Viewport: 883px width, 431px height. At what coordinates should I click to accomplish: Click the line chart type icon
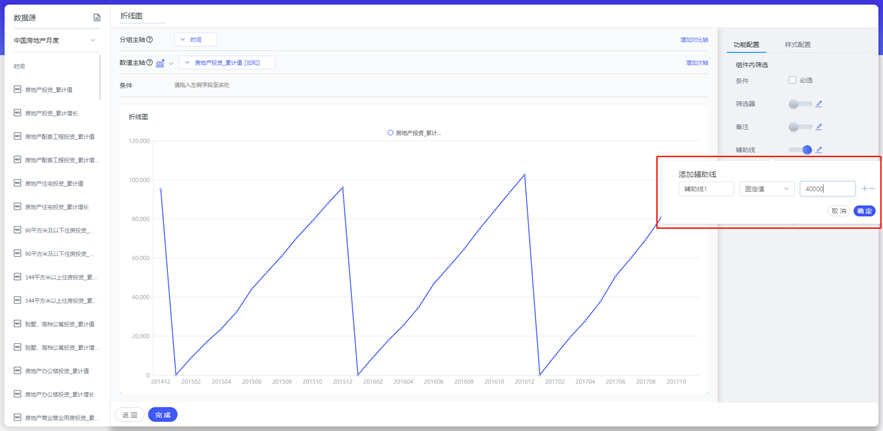[160, 63]
